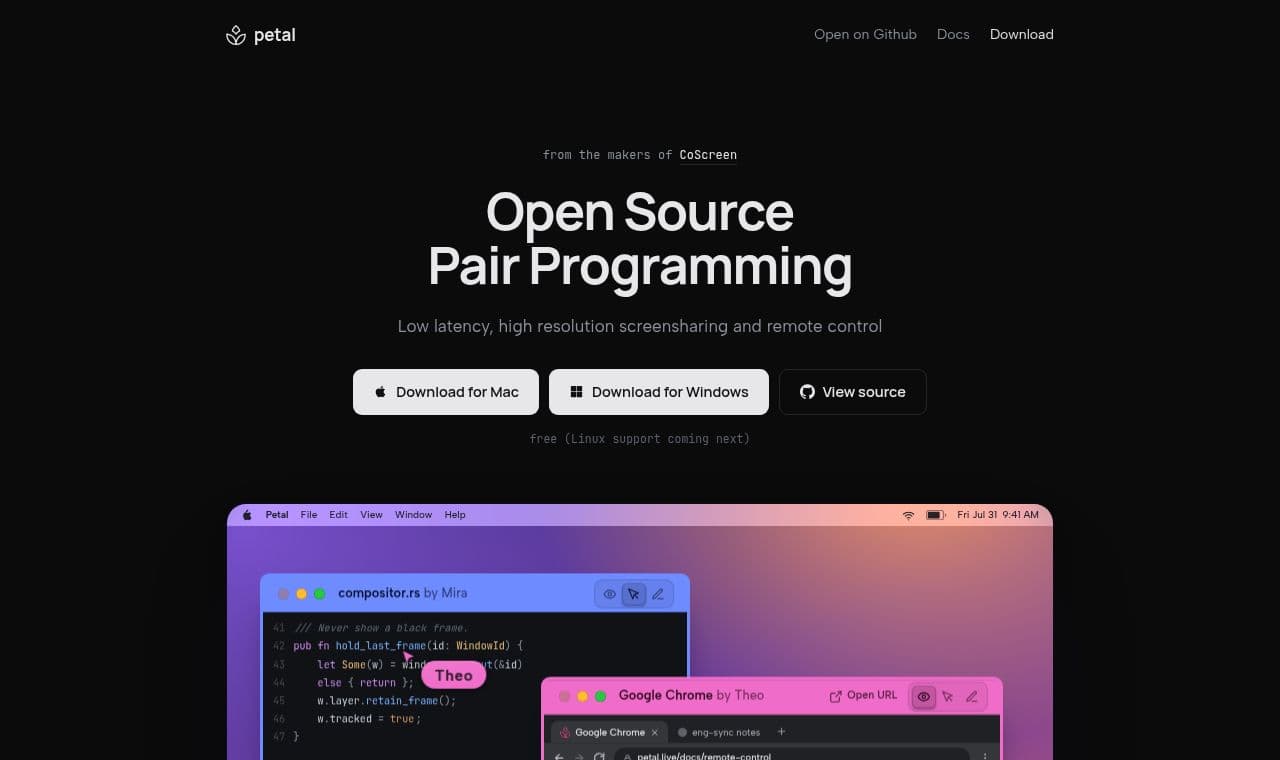Select pencil draw mode in Google Chrome window
1280x760 pixels.
[x=971, y=696]
